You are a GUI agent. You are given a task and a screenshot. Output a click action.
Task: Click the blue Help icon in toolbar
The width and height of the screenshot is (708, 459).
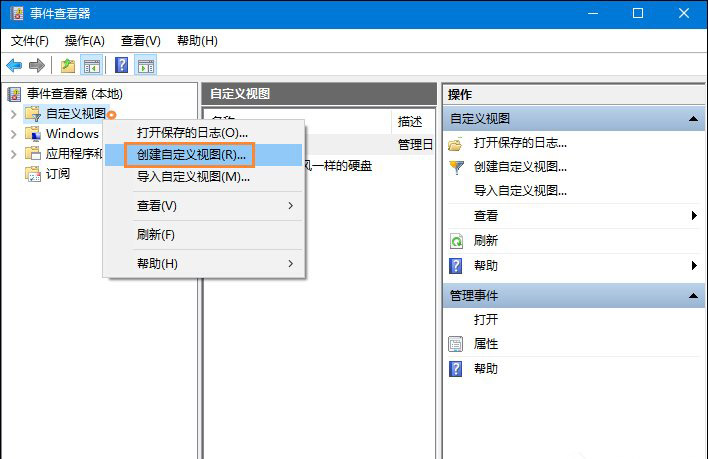[x=121, y=66]
